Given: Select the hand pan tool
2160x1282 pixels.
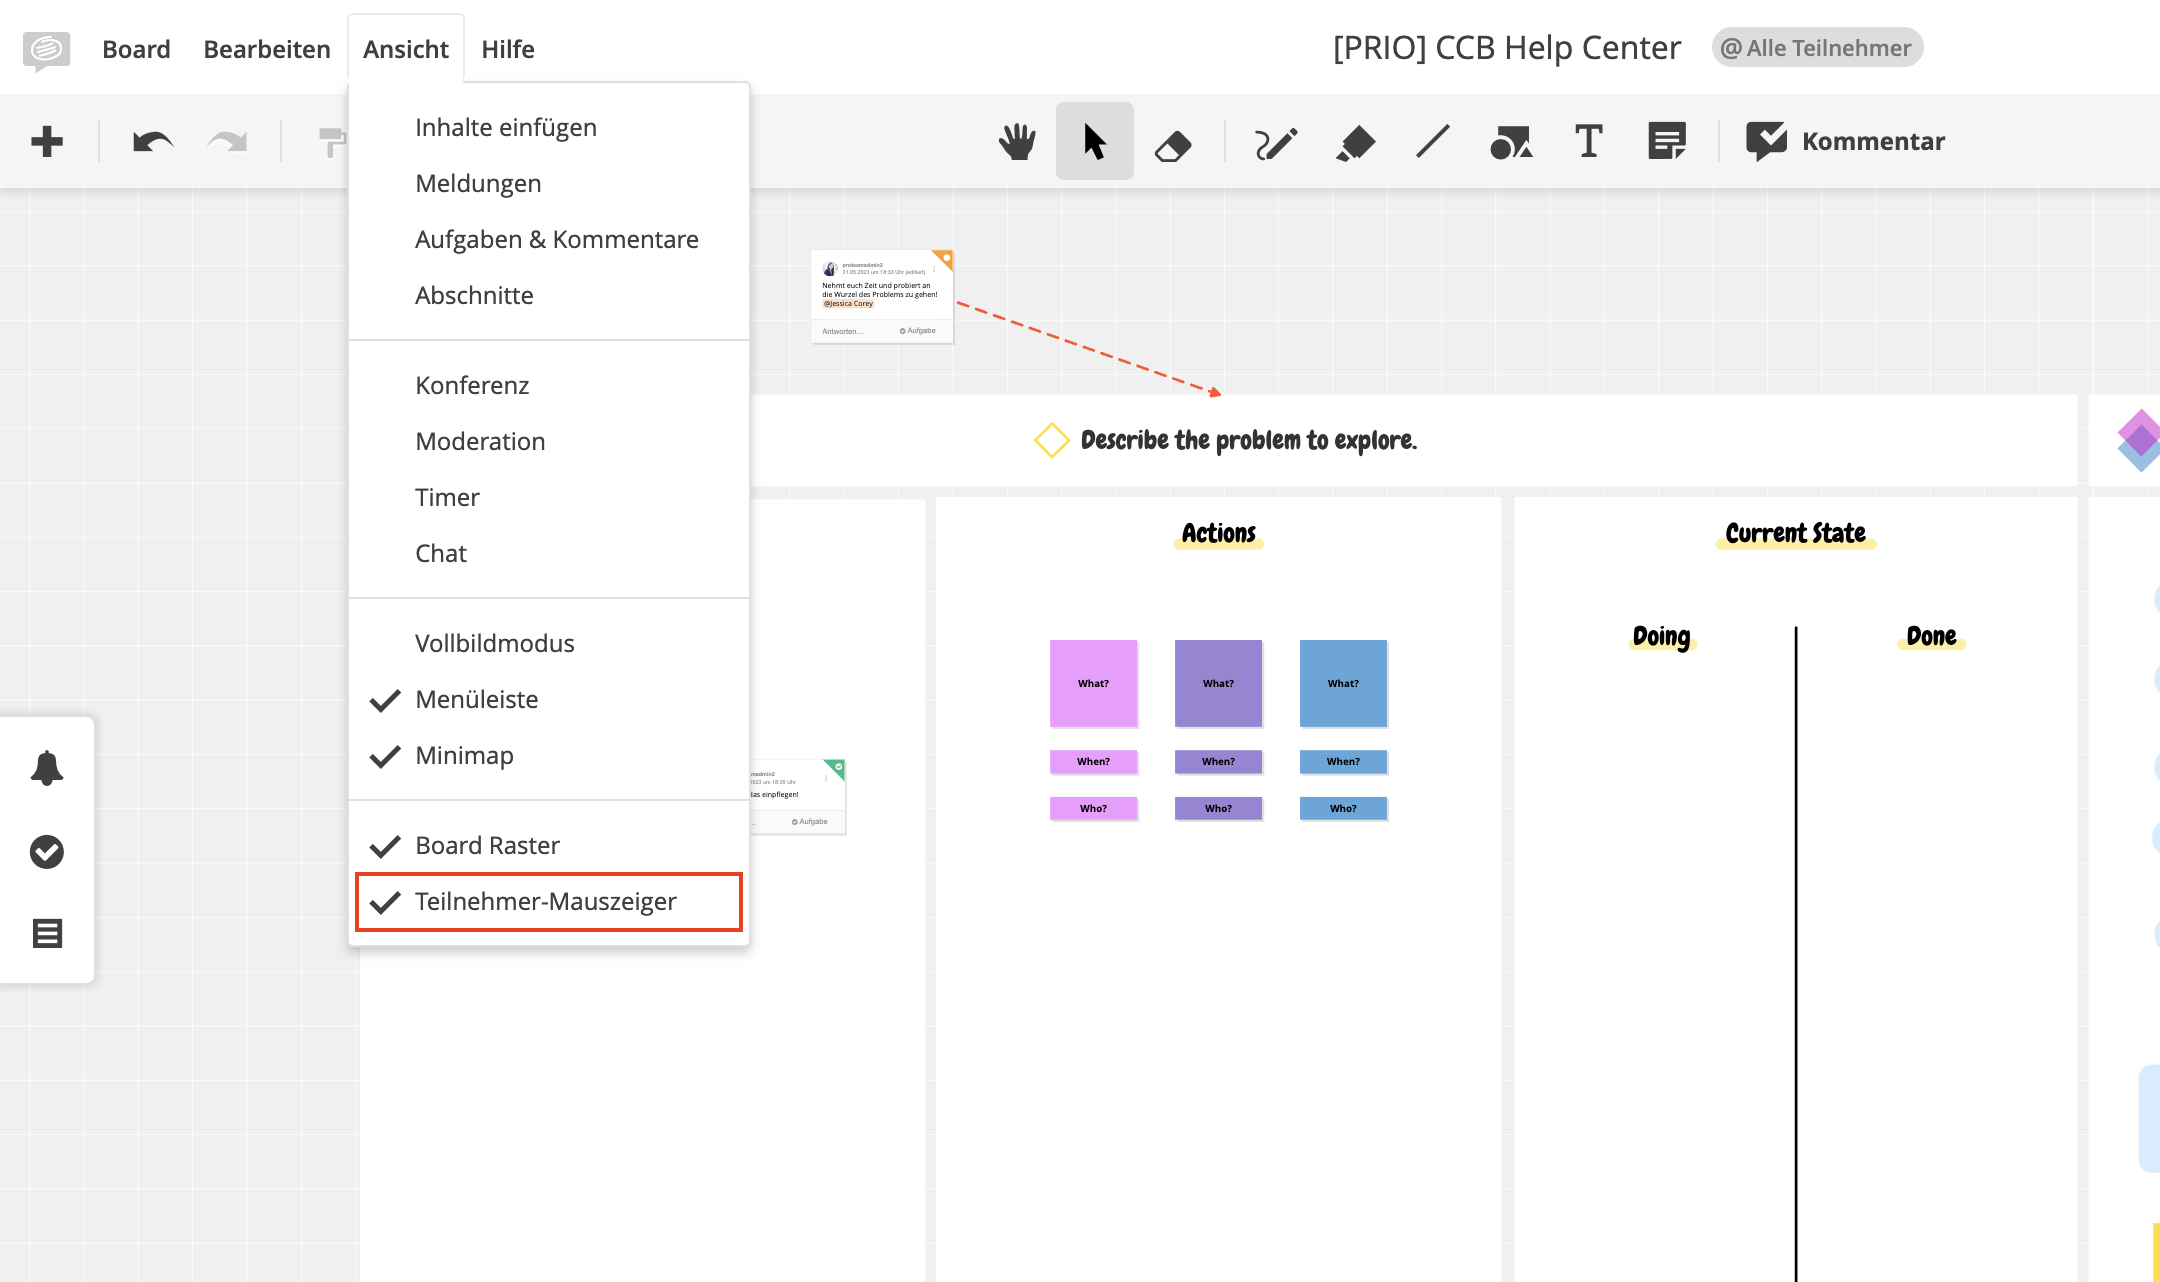Looking at the screenshot, I should 1017,141.
